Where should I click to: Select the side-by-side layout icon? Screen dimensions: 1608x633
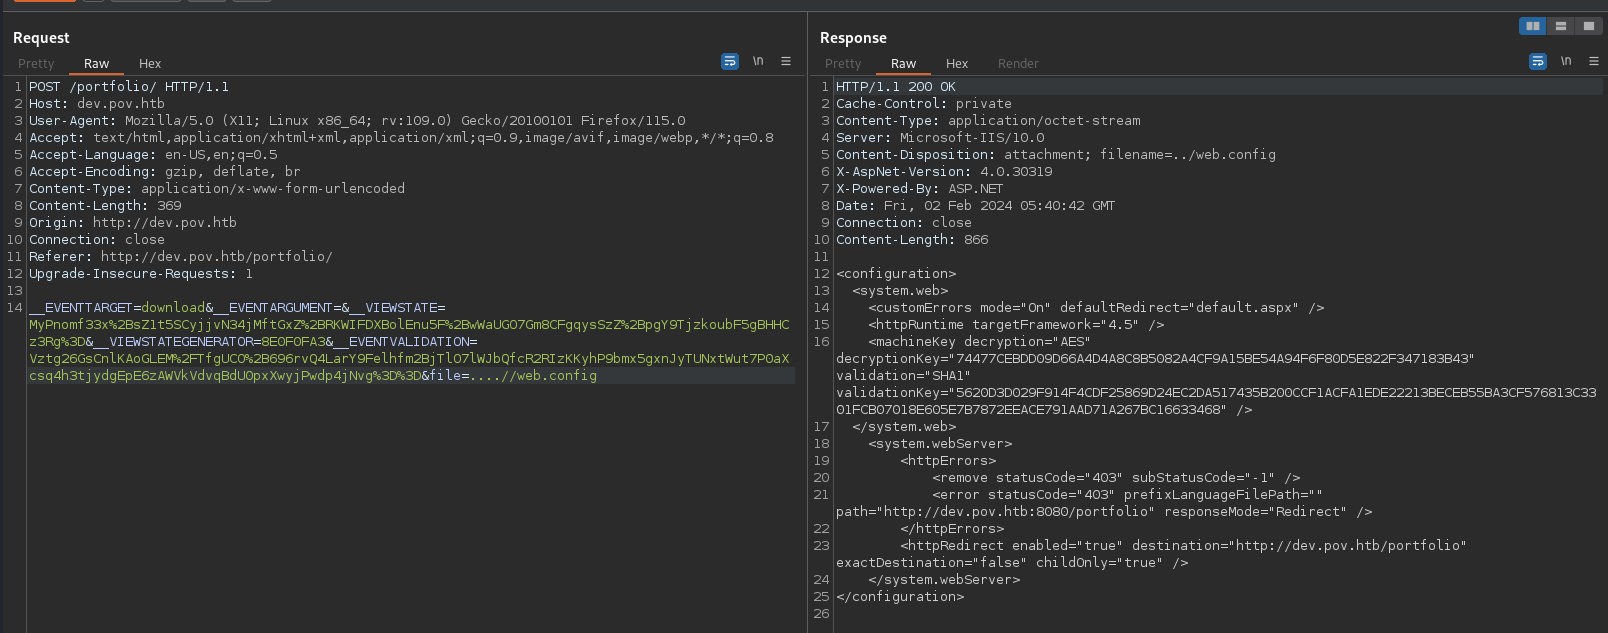(x=1533, y=26)
